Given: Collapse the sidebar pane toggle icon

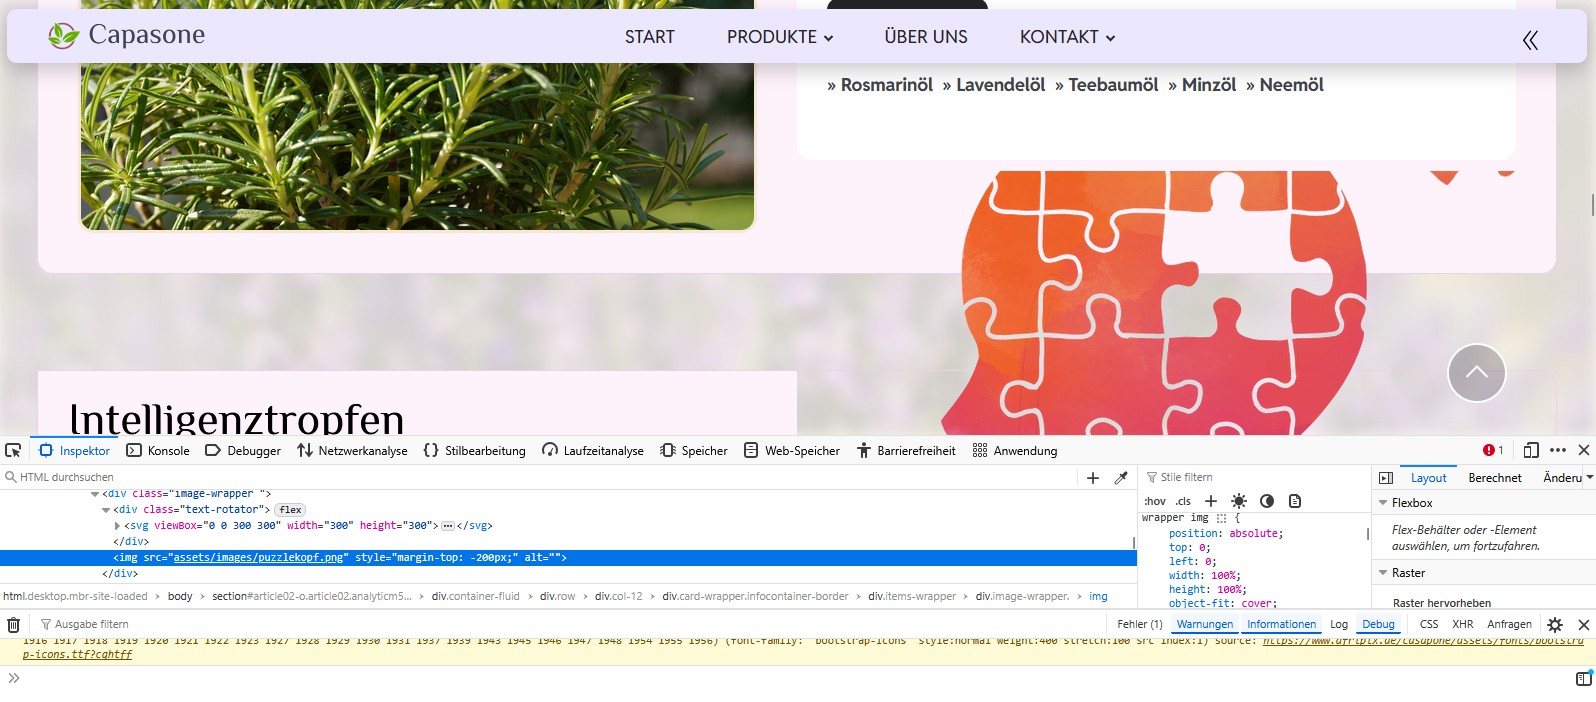Looking at the screenshot, I should click(x=1386, y=478).
